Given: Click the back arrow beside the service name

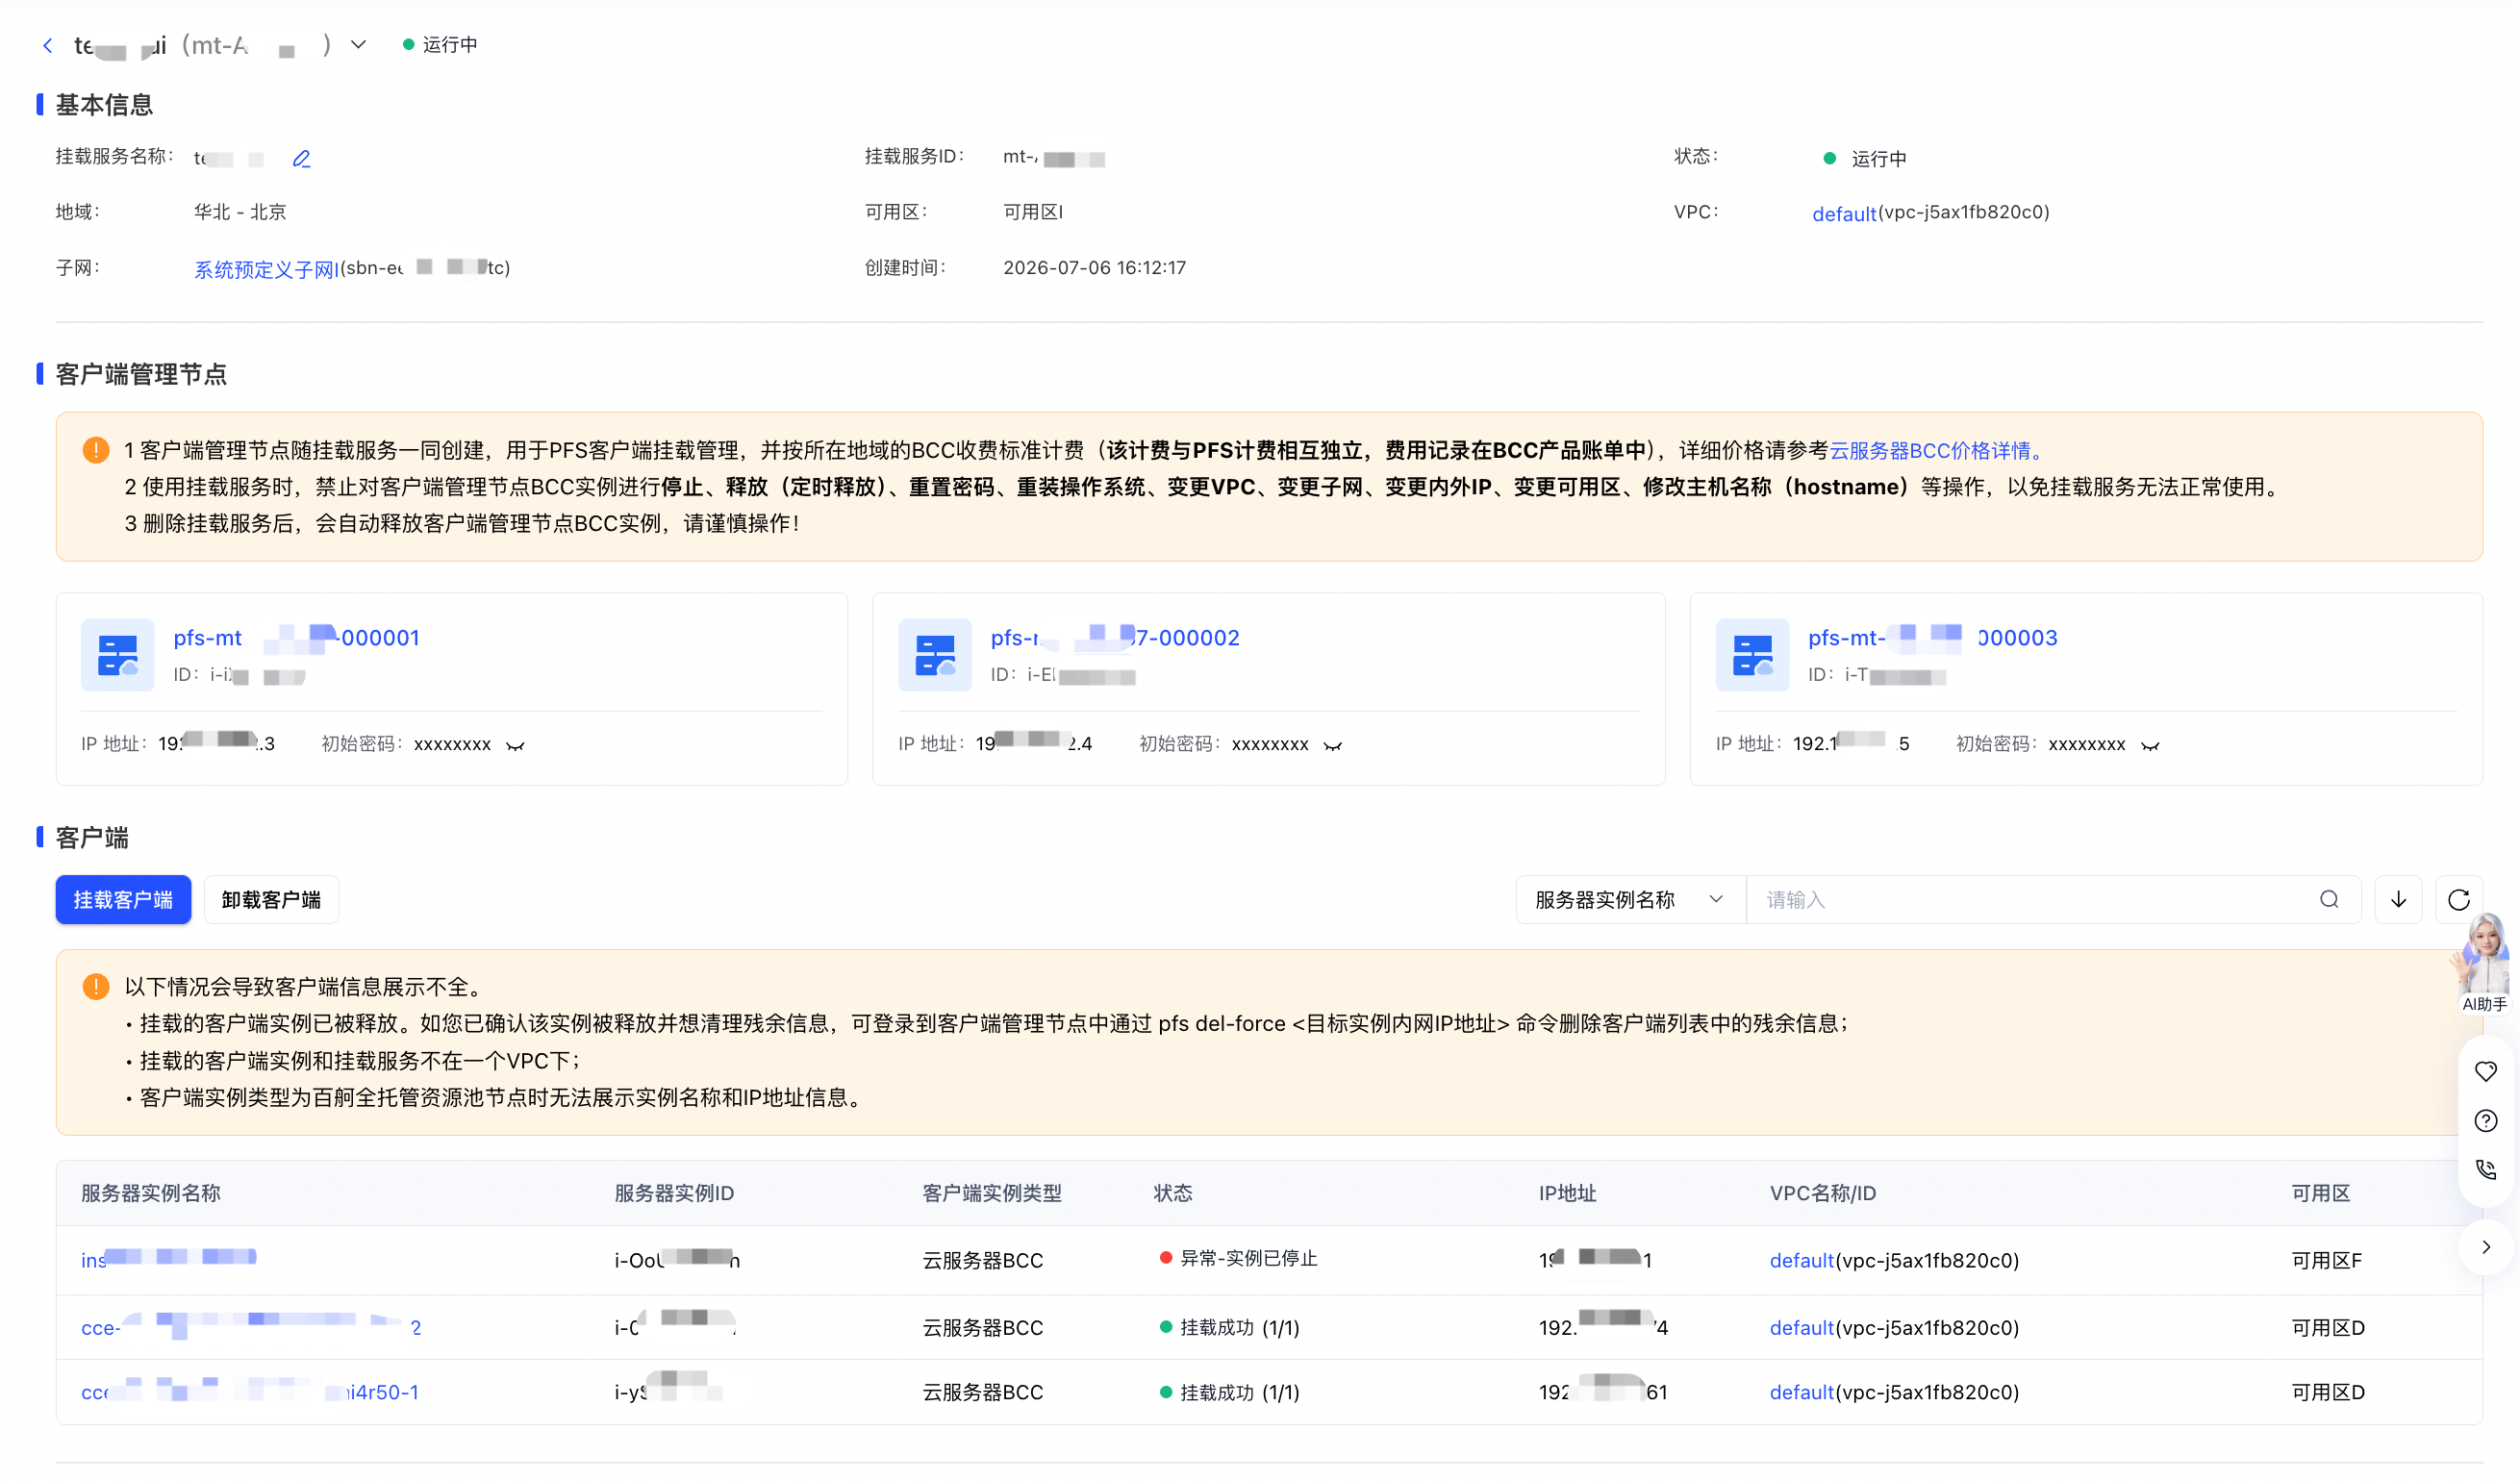Looking at the screenshot, I should [47, 45].
